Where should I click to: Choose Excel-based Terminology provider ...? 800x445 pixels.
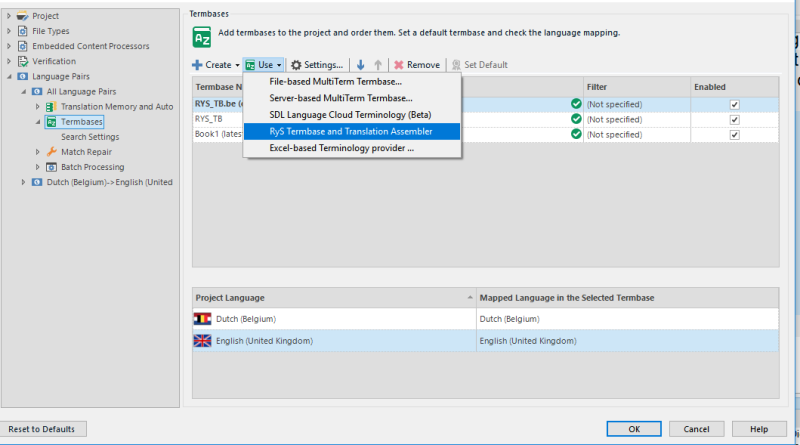[x=352, y=148]
